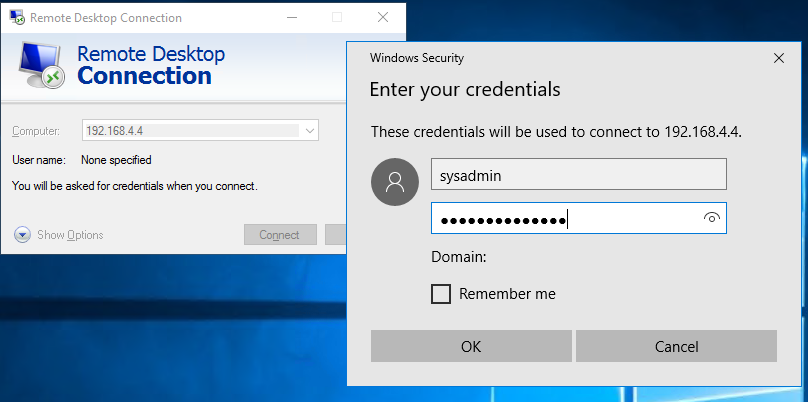The image size is (808, 402).
Task: Minimize the Remote Desktop Connection window
Action: [292, 18]
